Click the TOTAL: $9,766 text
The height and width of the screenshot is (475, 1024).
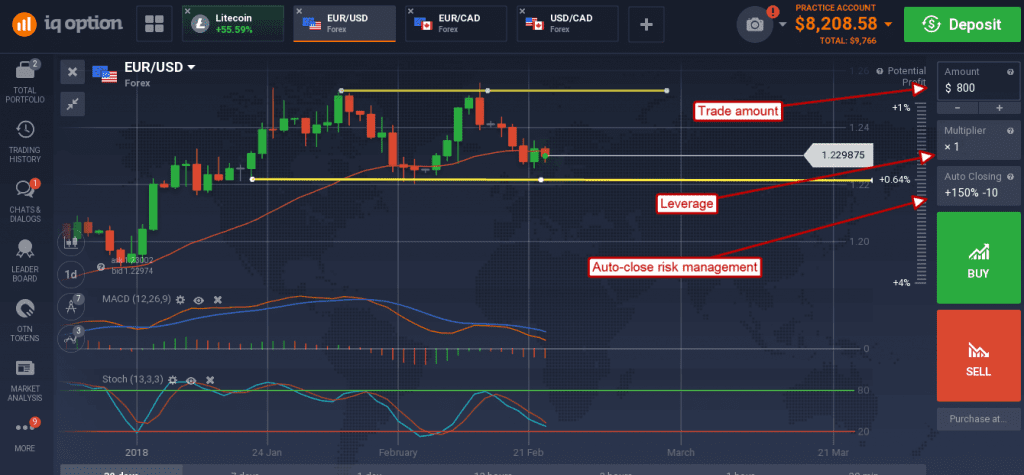pyautogui.click(x=848, y=41)
